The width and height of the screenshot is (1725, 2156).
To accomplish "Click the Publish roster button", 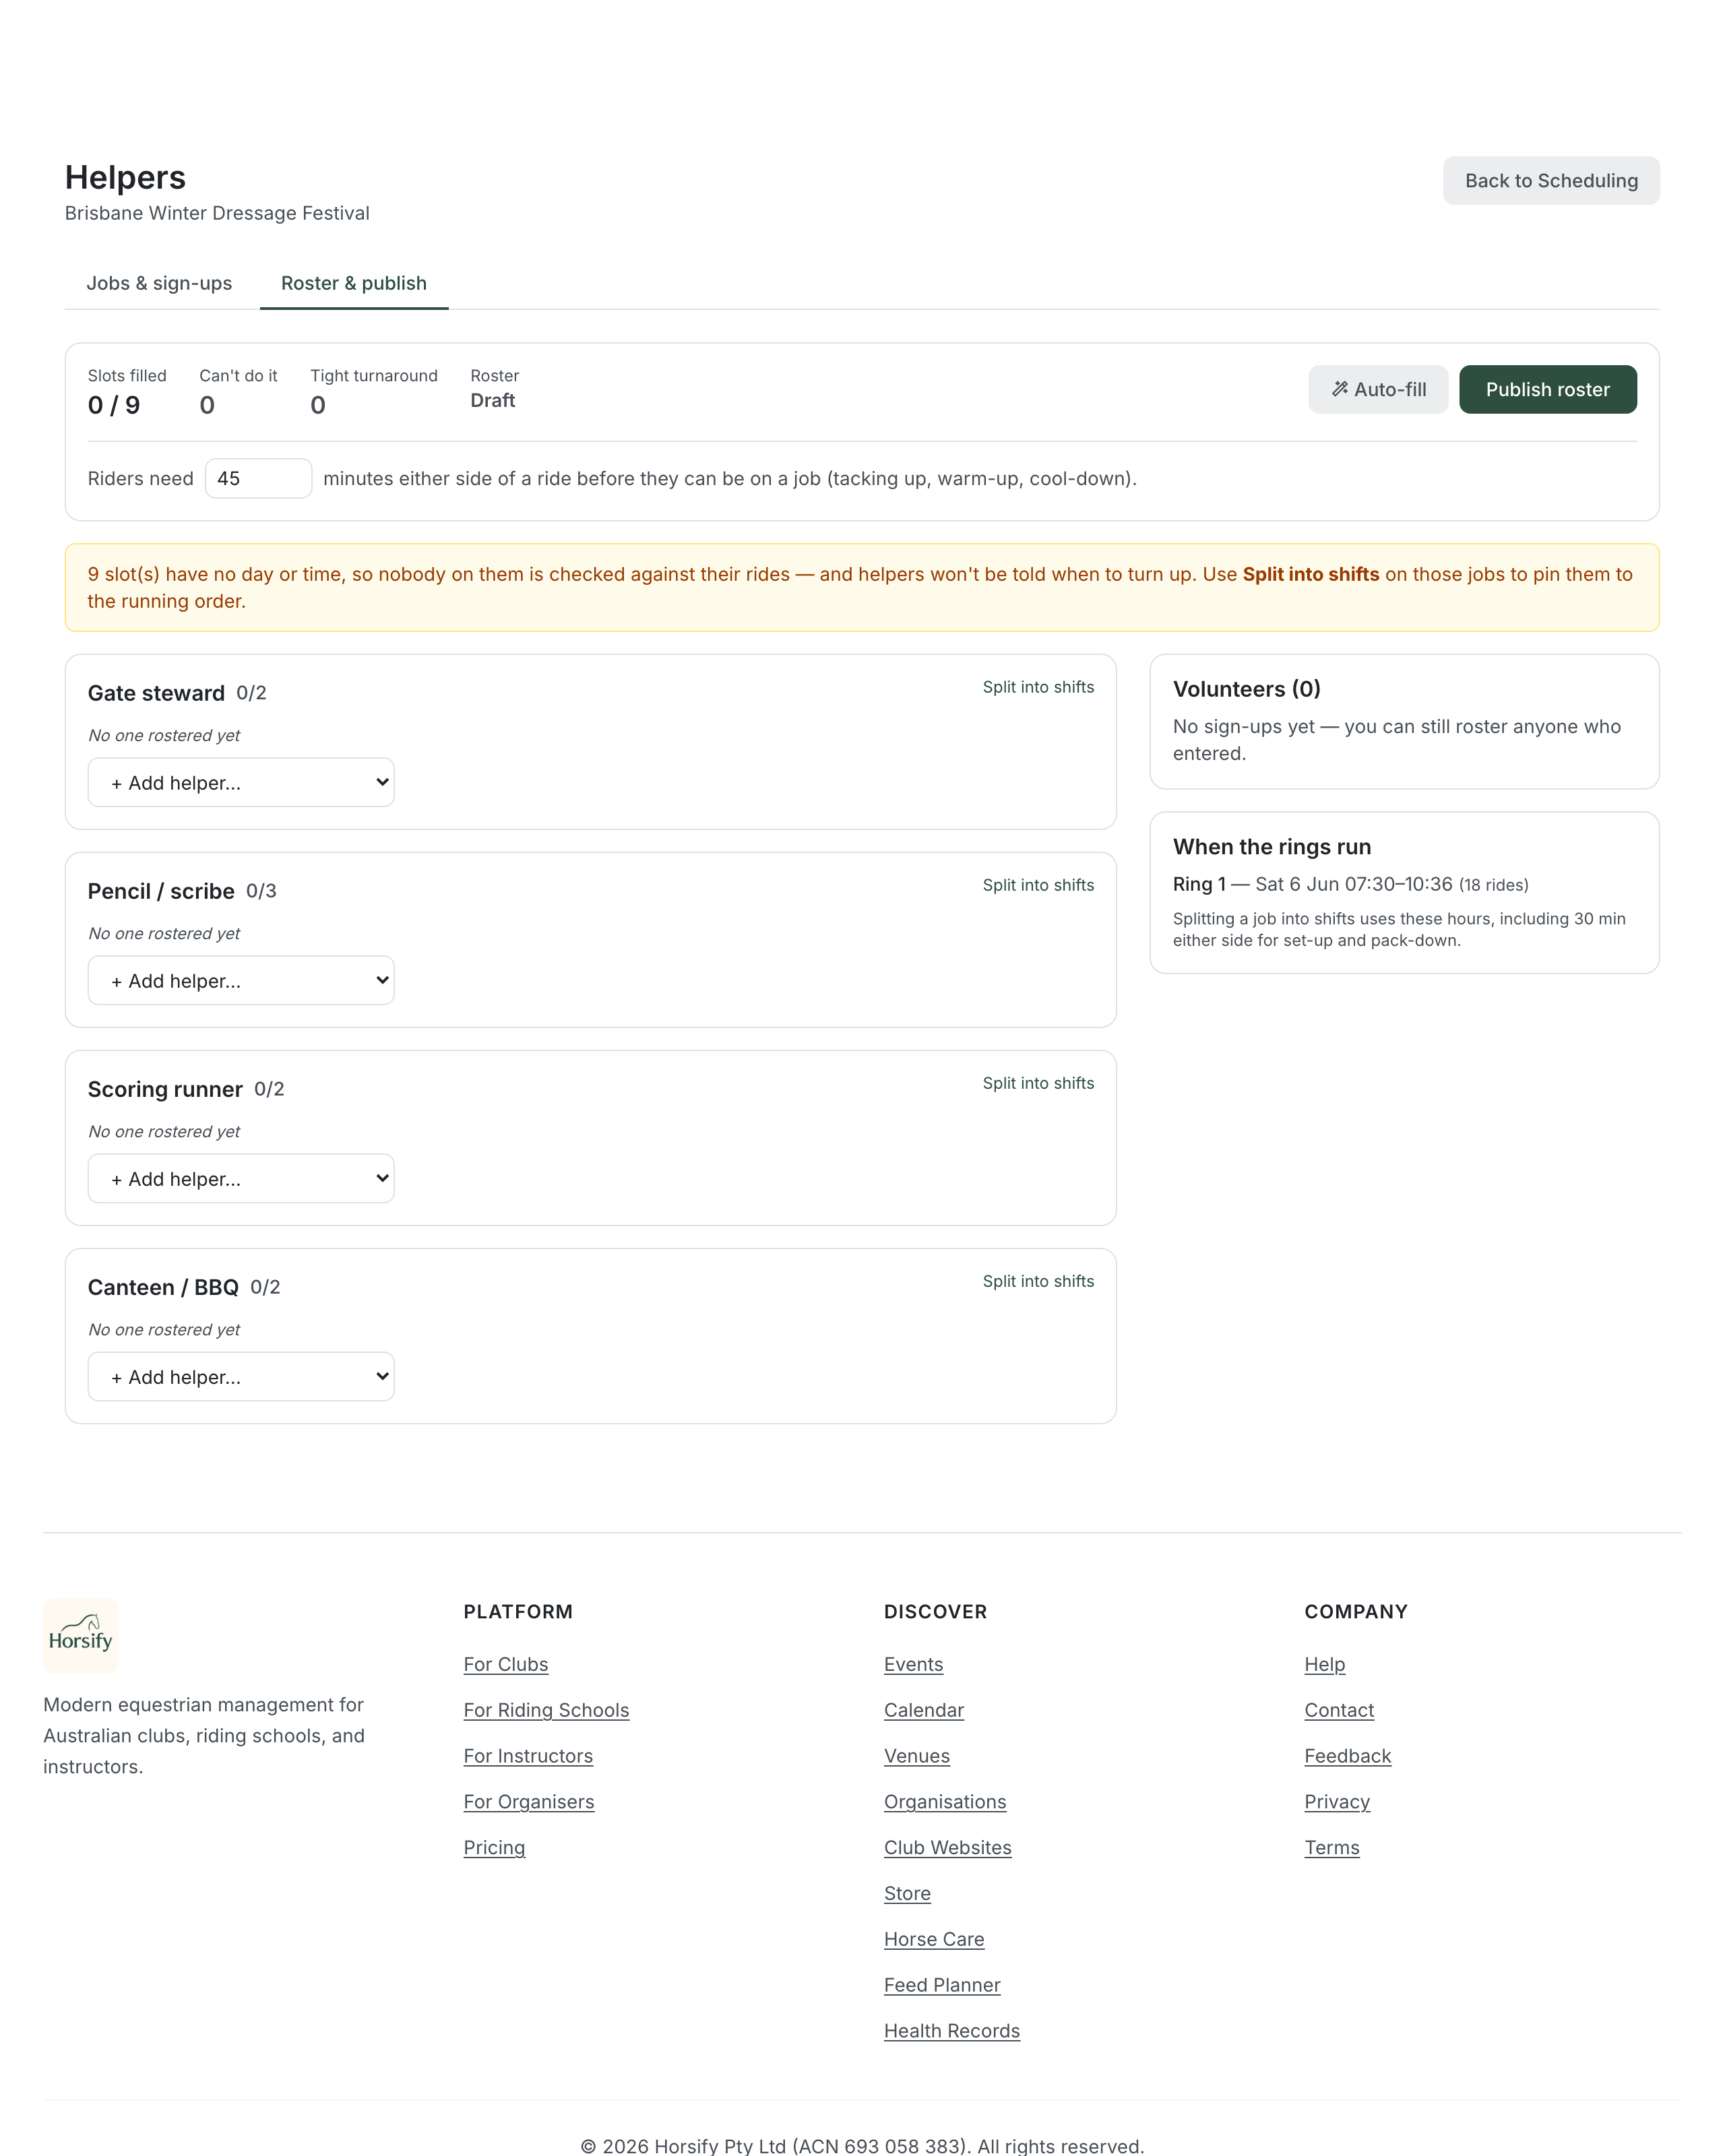I will click(x=1547, y=389).
